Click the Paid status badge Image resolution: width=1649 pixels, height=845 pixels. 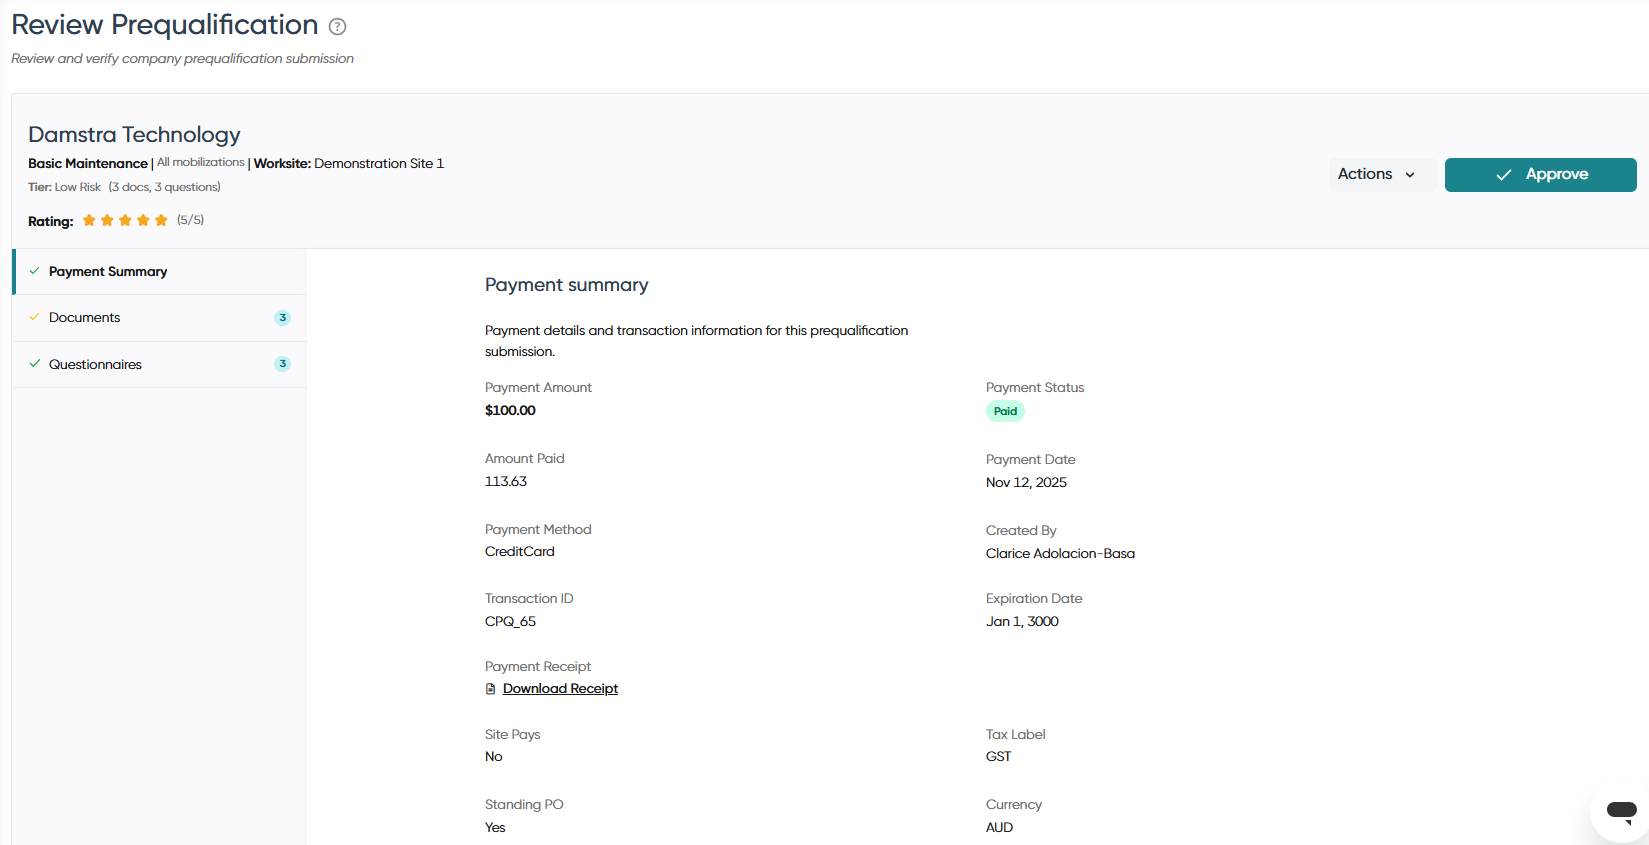pos(1005,411)
